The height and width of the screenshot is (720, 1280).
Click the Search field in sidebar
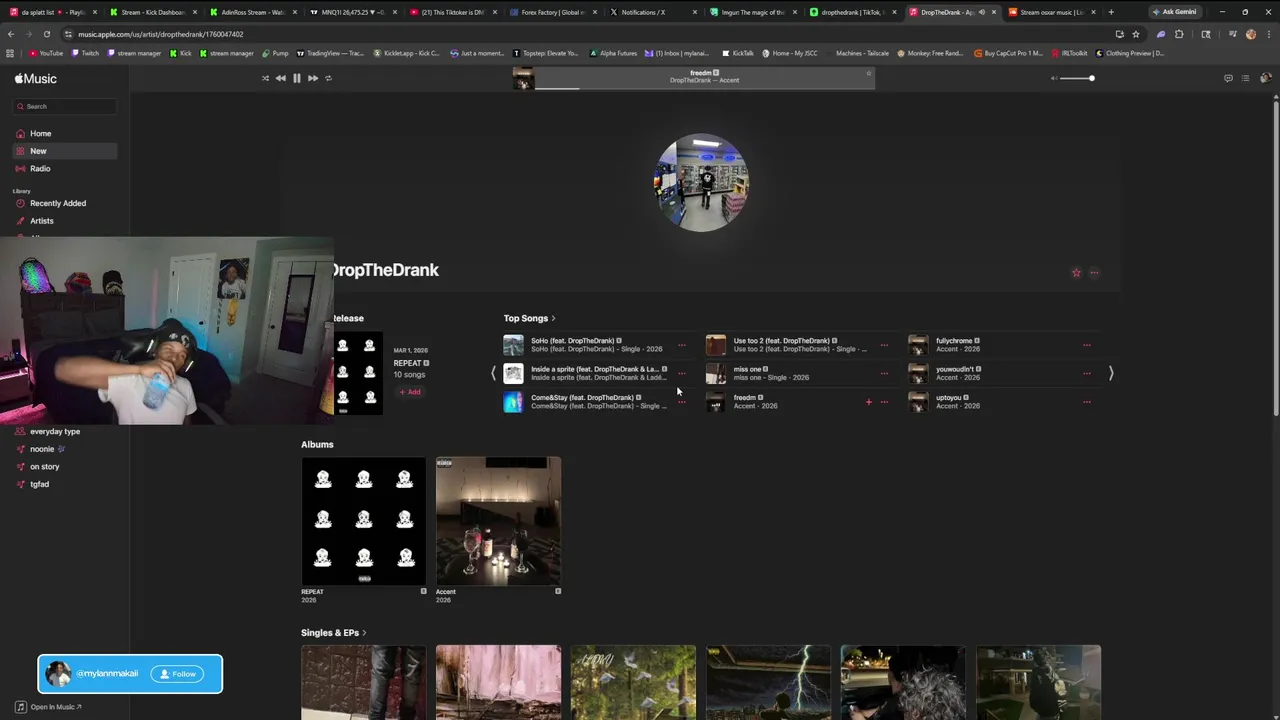pos(65,106)
